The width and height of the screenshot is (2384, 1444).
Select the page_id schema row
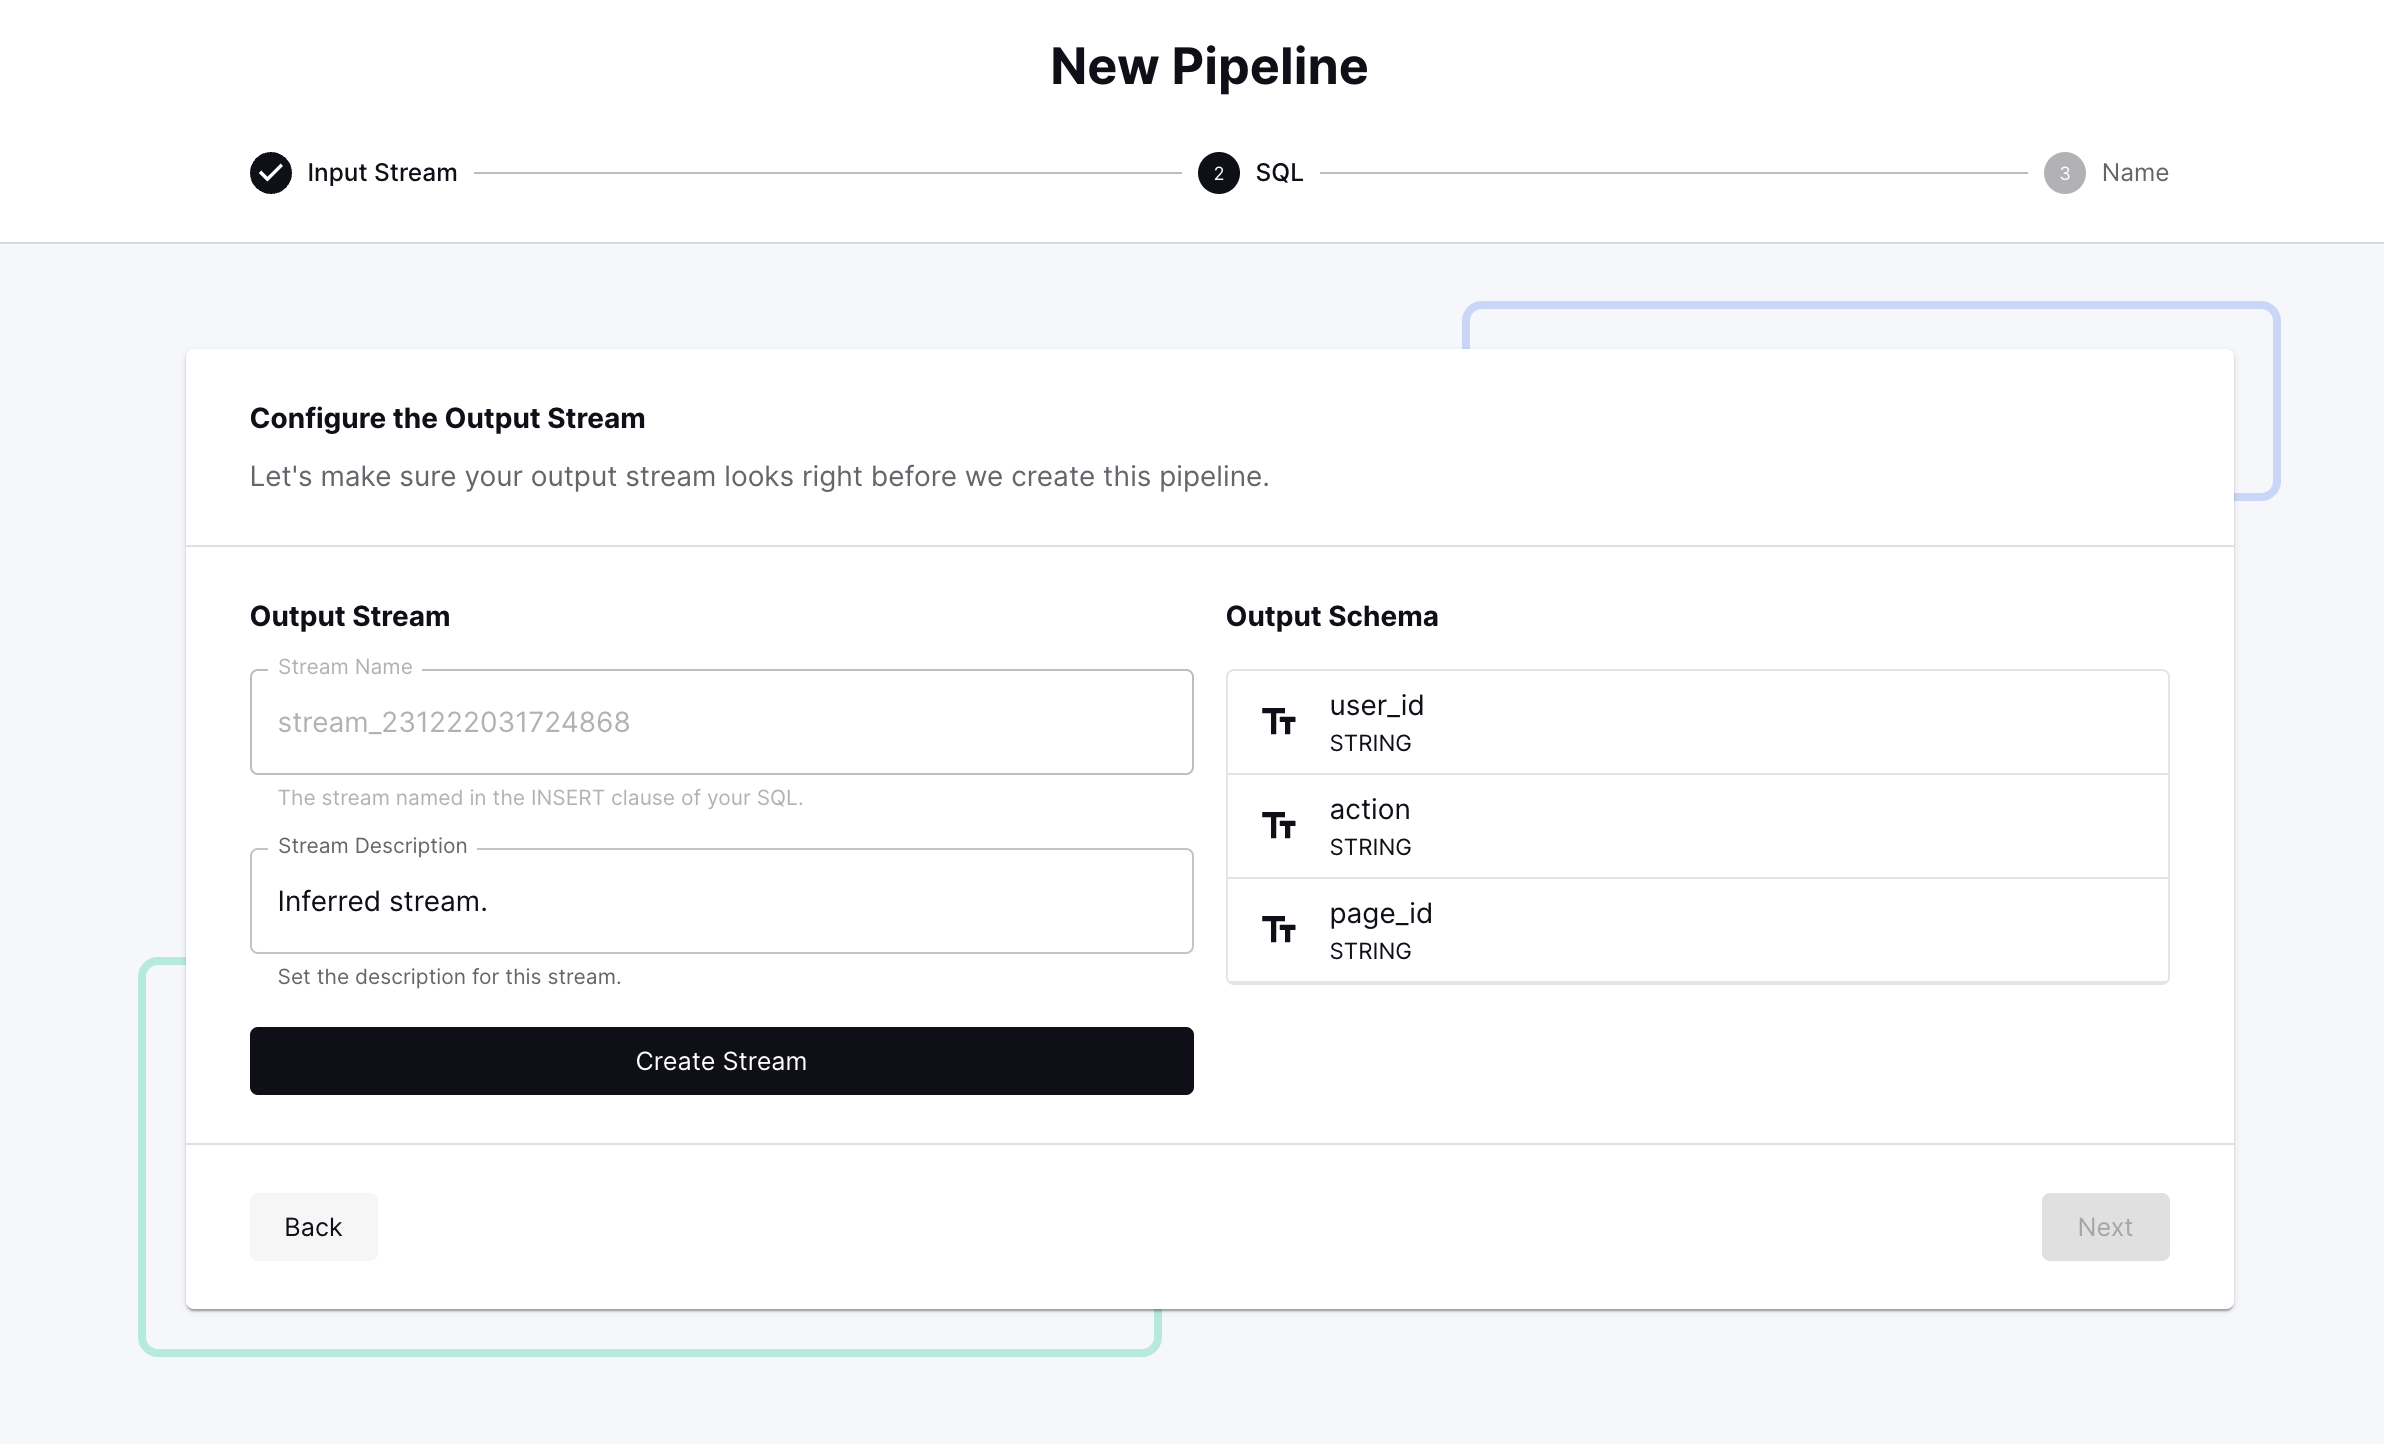coord(1697,930)
